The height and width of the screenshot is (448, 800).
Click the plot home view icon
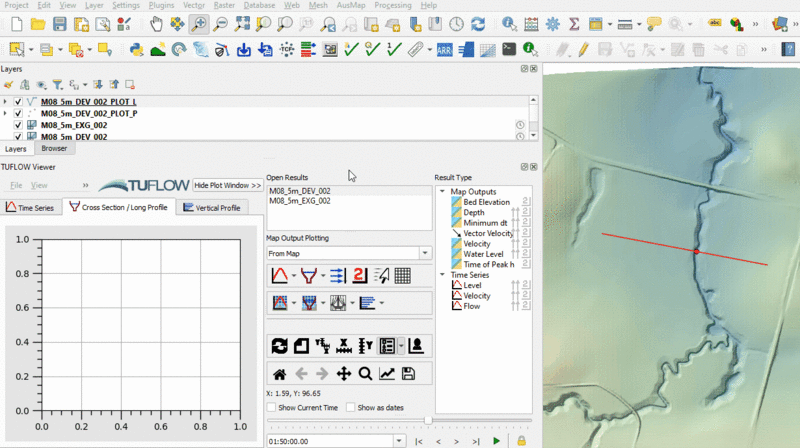point(280,374)
